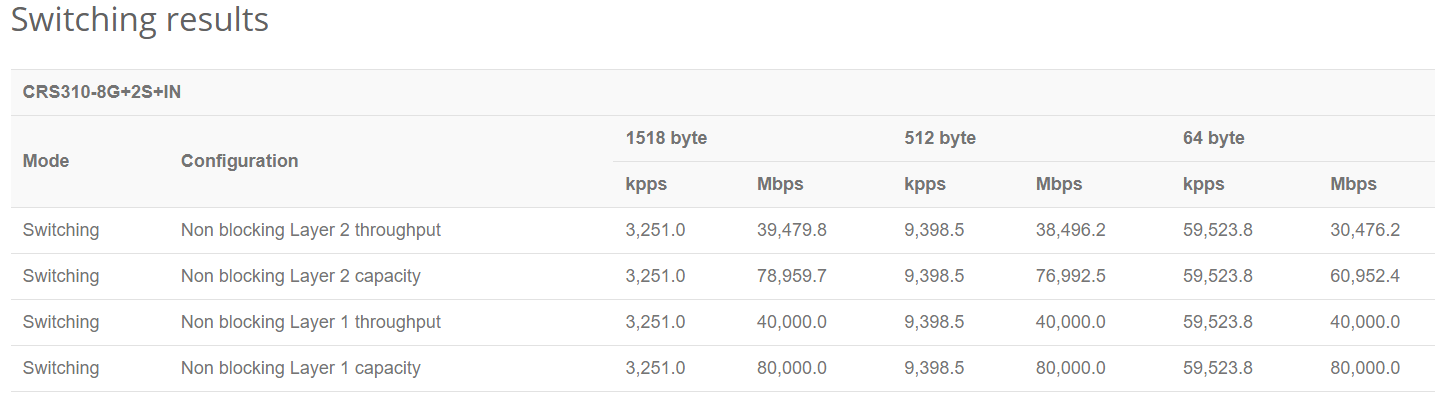Screen dimensions: 1435x405
Task: Select the CRS310-8G+2S+IN table title
Action: point(101,93)
